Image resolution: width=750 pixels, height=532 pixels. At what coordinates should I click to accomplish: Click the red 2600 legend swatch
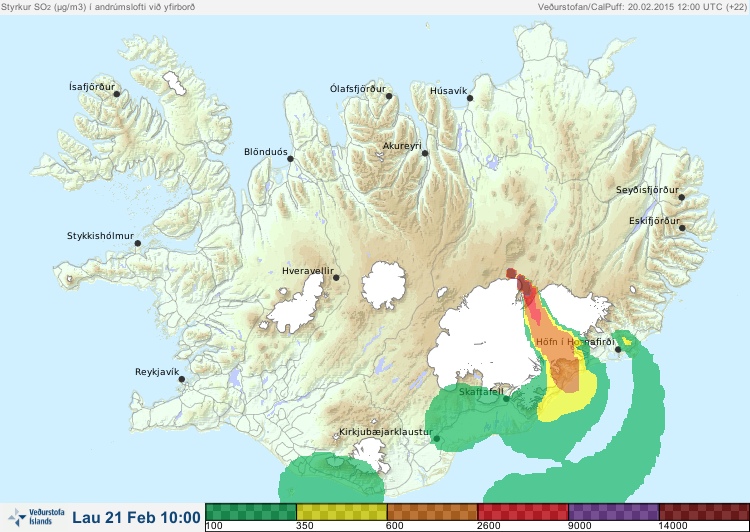click(523, 512)
